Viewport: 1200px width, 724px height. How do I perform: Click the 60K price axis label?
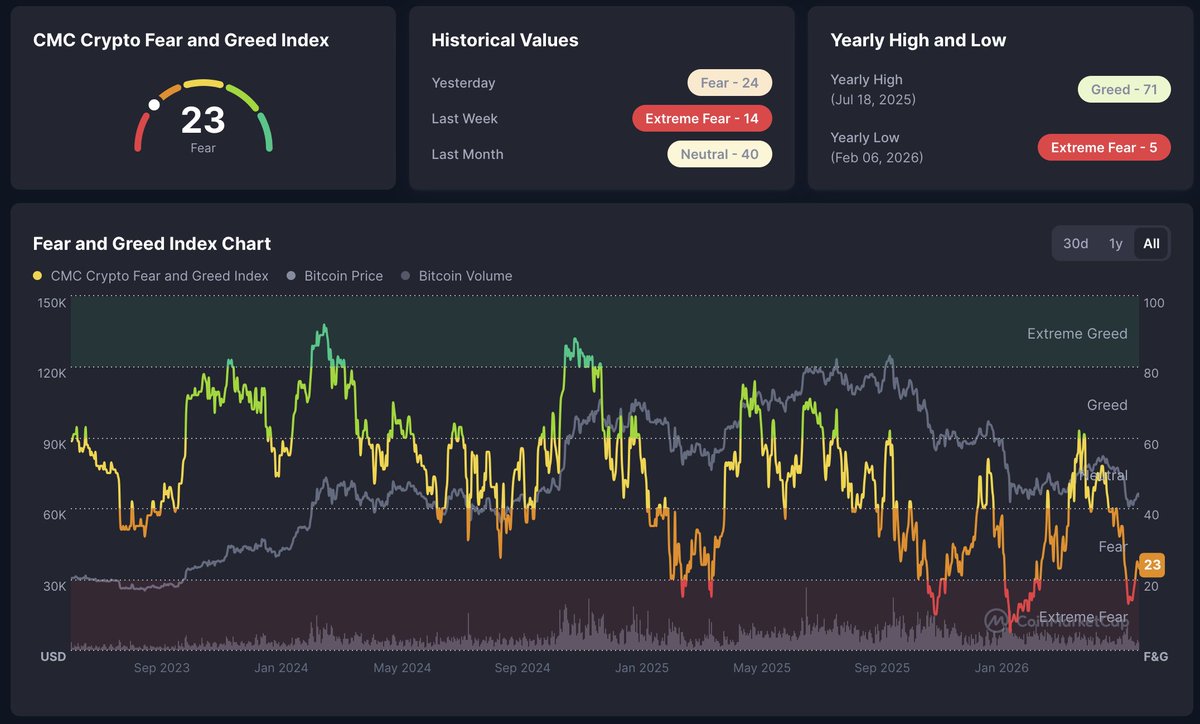coord(54,515)
